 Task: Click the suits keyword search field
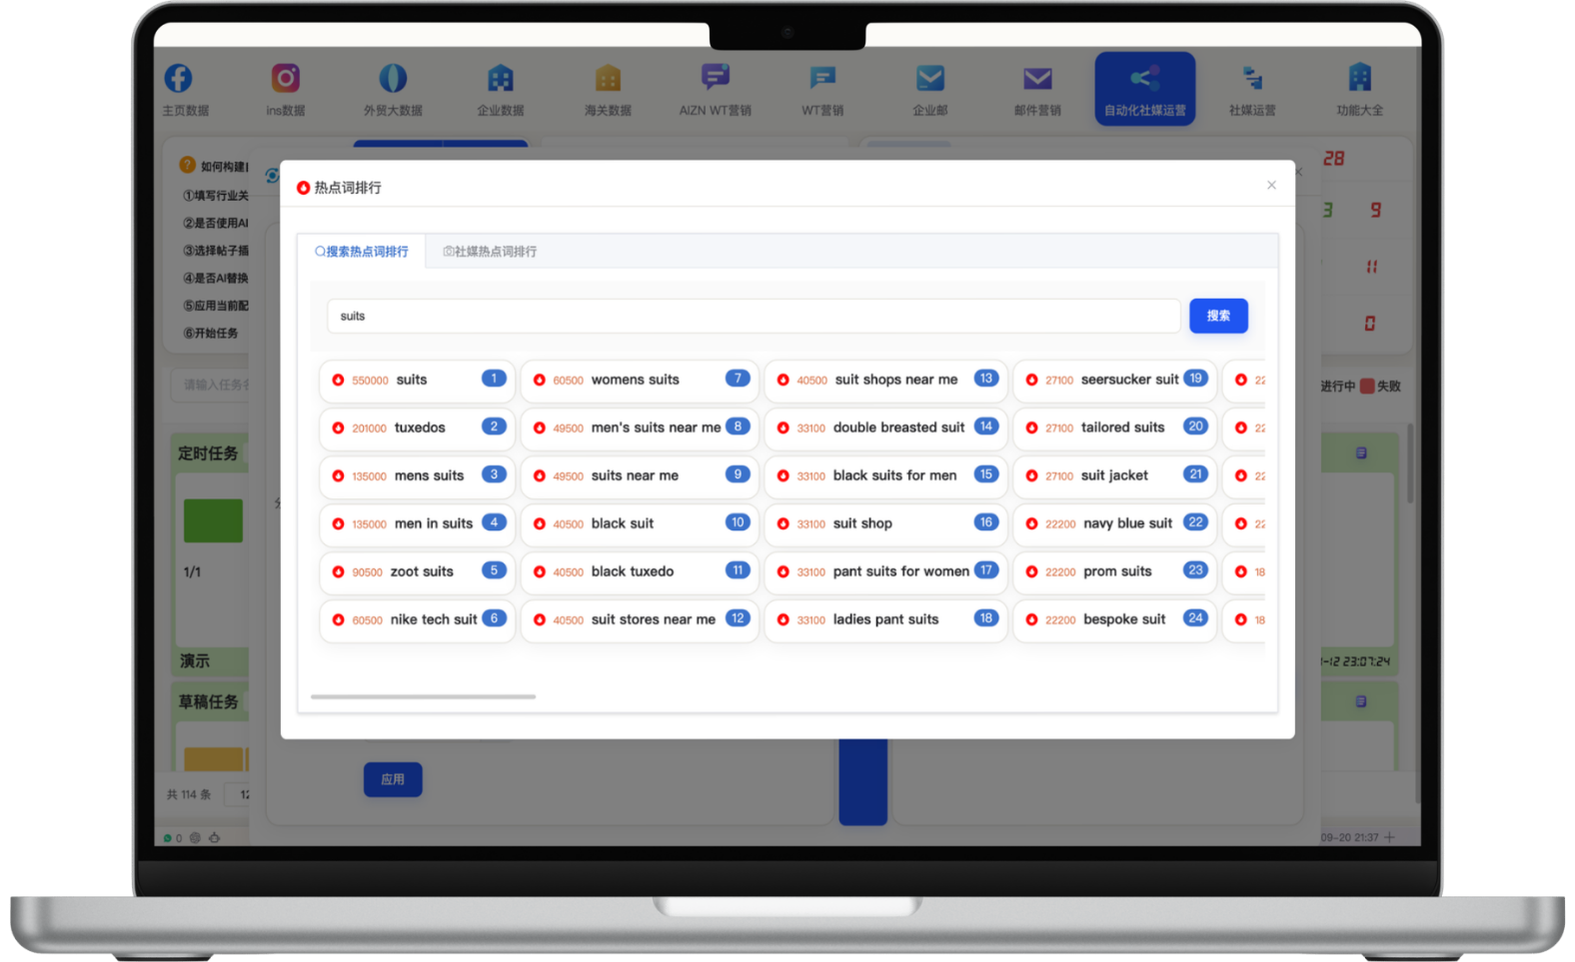[753, 316]
